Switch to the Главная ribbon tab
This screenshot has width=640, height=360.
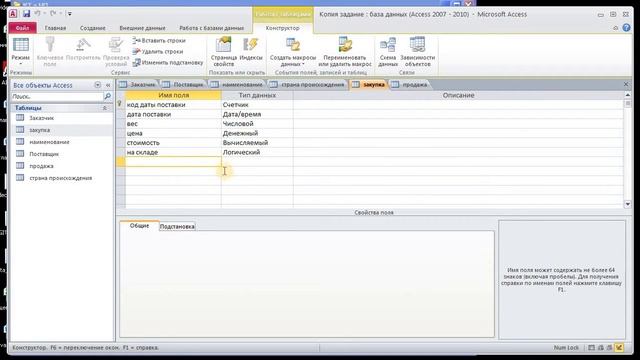tap(55, 28)
